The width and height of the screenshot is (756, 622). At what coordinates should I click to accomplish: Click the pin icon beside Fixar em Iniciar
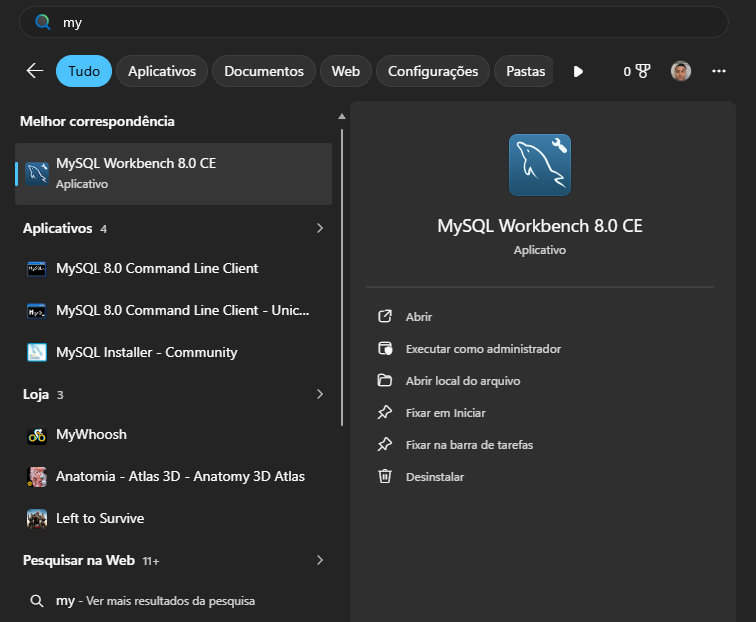coord(385,412)
